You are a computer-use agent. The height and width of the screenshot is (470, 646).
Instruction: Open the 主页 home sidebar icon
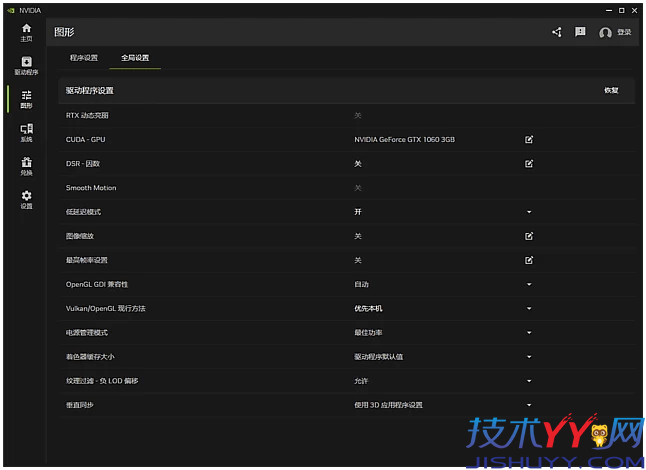point(26,33)
